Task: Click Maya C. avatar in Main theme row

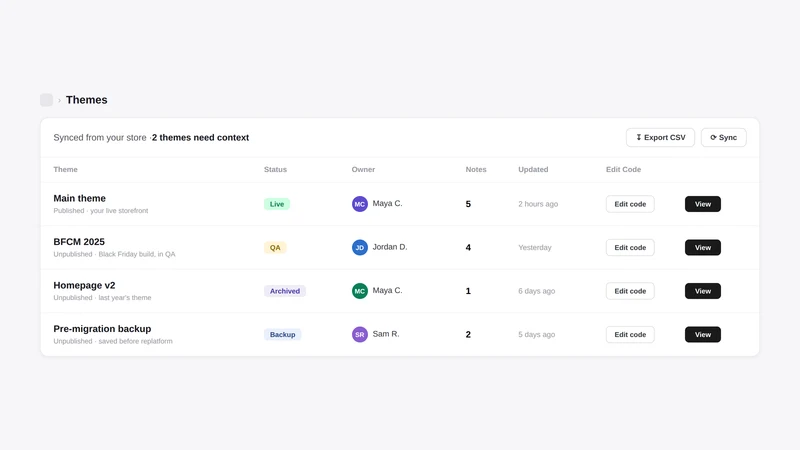Action: pyautogui.click(x=360, y=204)
